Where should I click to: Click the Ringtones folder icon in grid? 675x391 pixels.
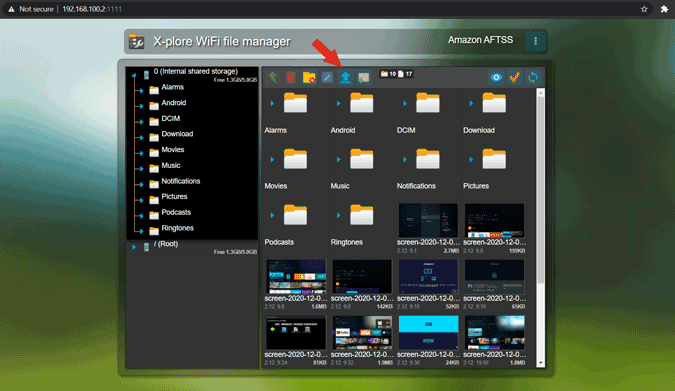(x=362, y=215)
